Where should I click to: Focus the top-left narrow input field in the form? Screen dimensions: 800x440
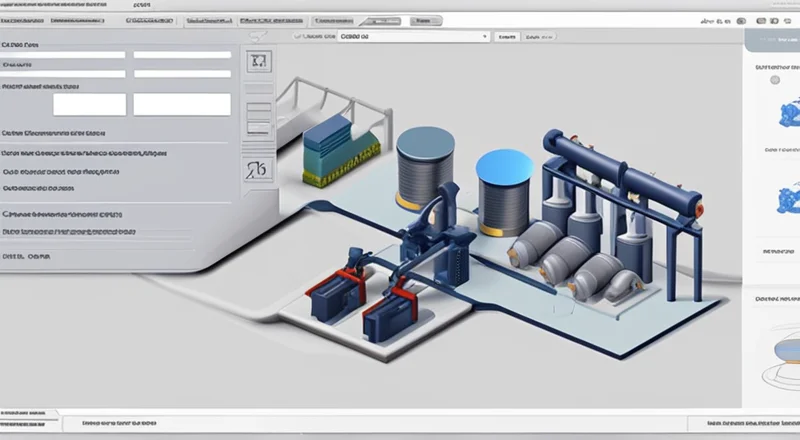tap(64, 55)
